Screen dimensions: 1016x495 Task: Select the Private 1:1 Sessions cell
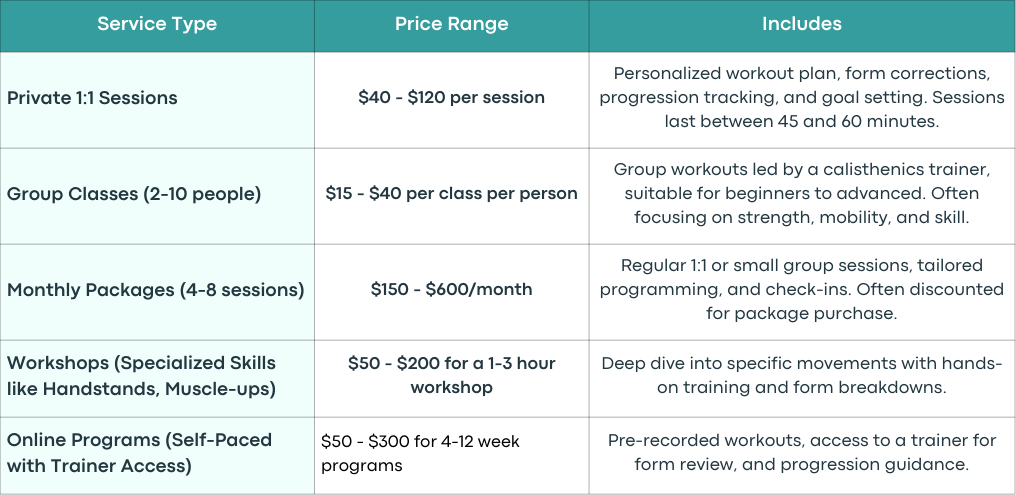point(157,100)
